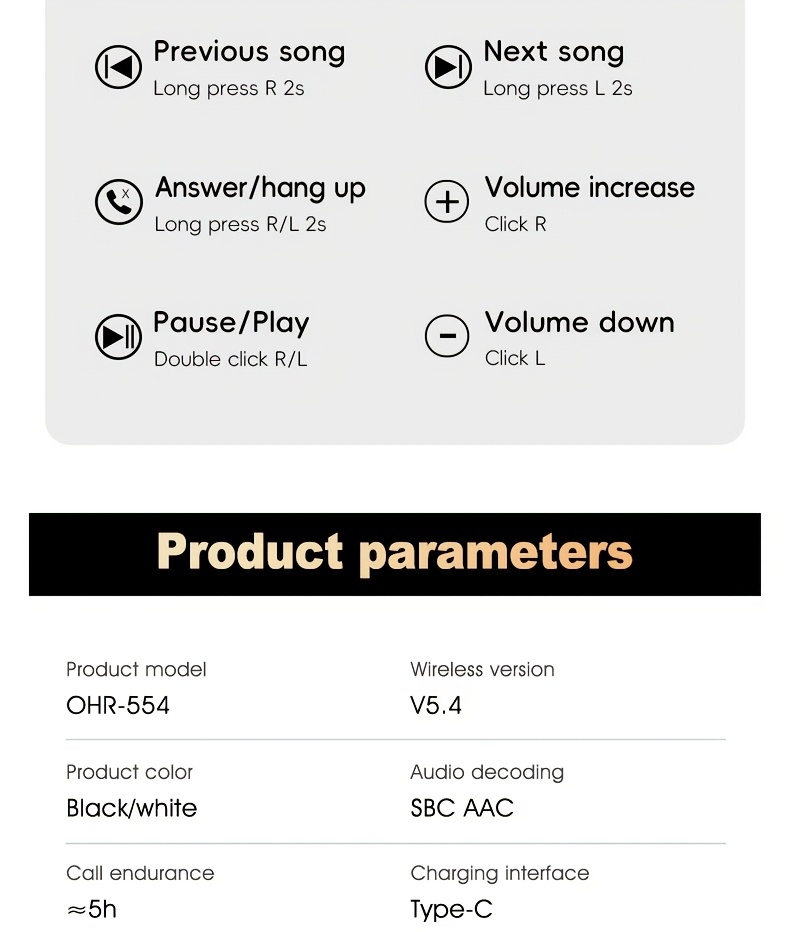Click the Volume down minus icon

[447, 337]
